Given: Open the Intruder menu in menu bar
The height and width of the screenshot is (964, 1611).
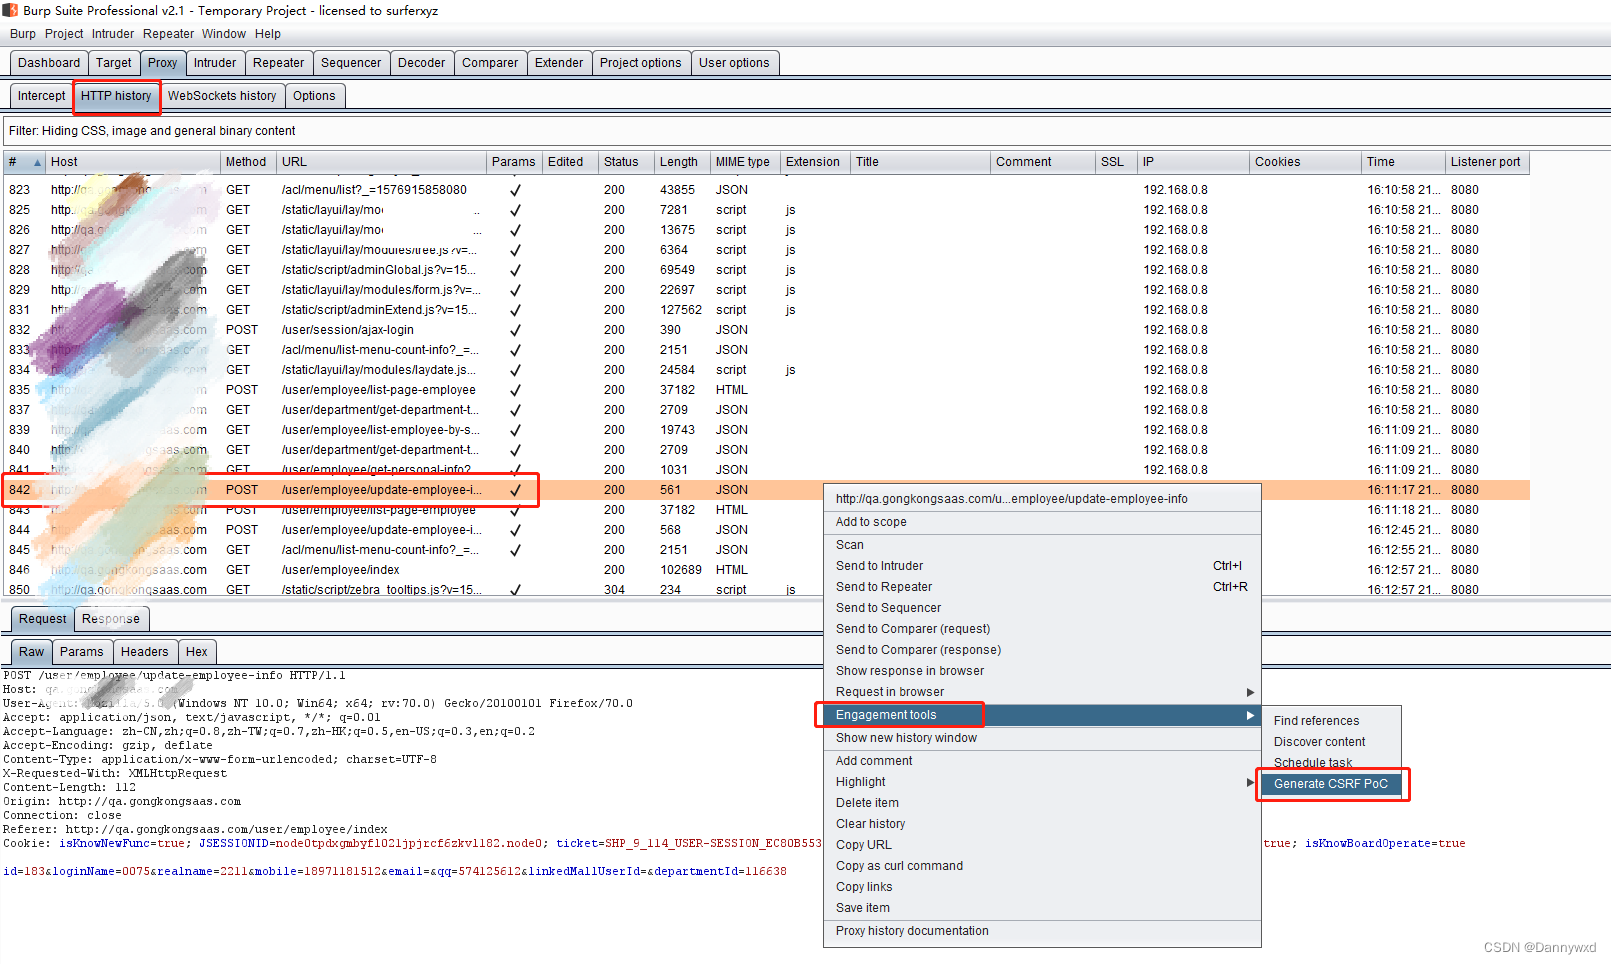Looking at the screenshot, I should coord(113,34).
